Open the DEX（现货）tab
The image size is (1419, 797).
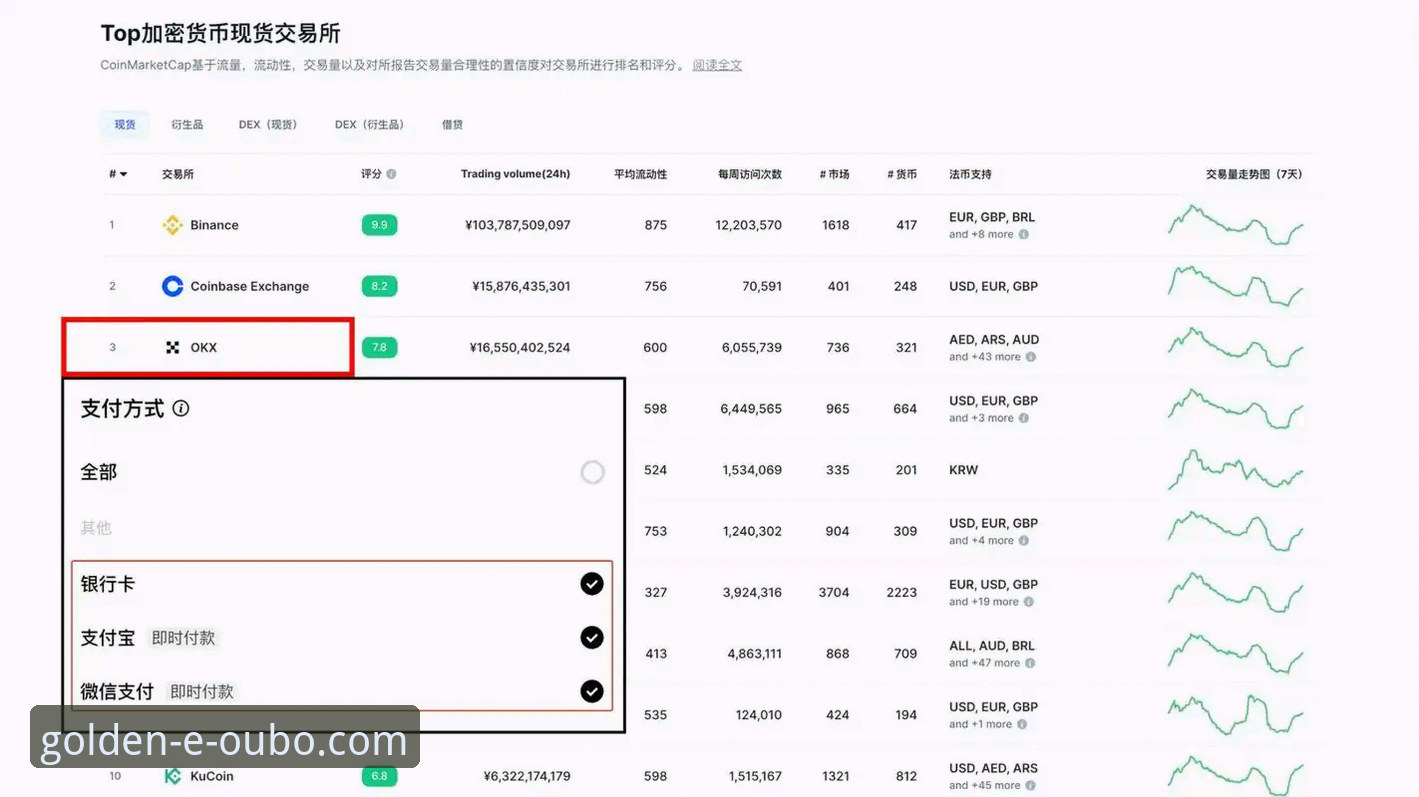click(267, 125)
